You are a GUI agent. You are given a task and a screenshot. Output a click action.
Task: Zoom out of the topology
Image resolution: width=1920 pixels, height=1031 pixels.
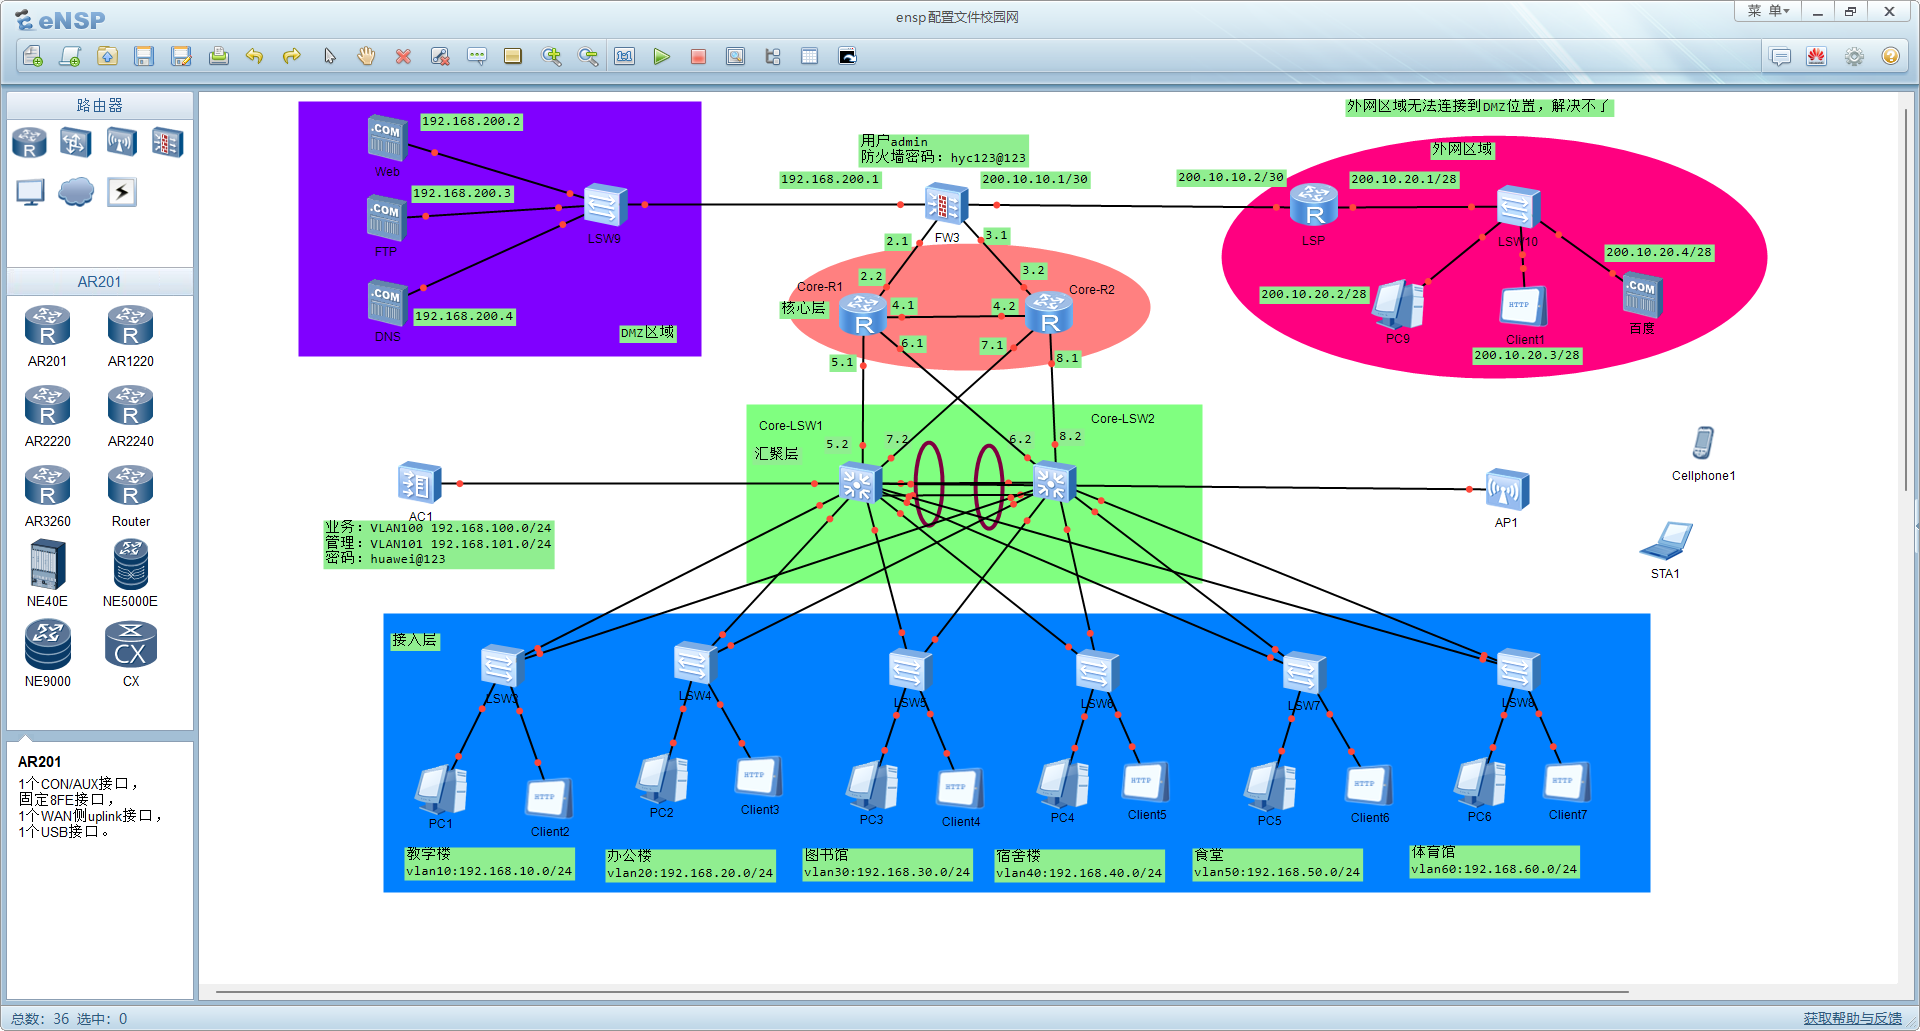(588, 56)
